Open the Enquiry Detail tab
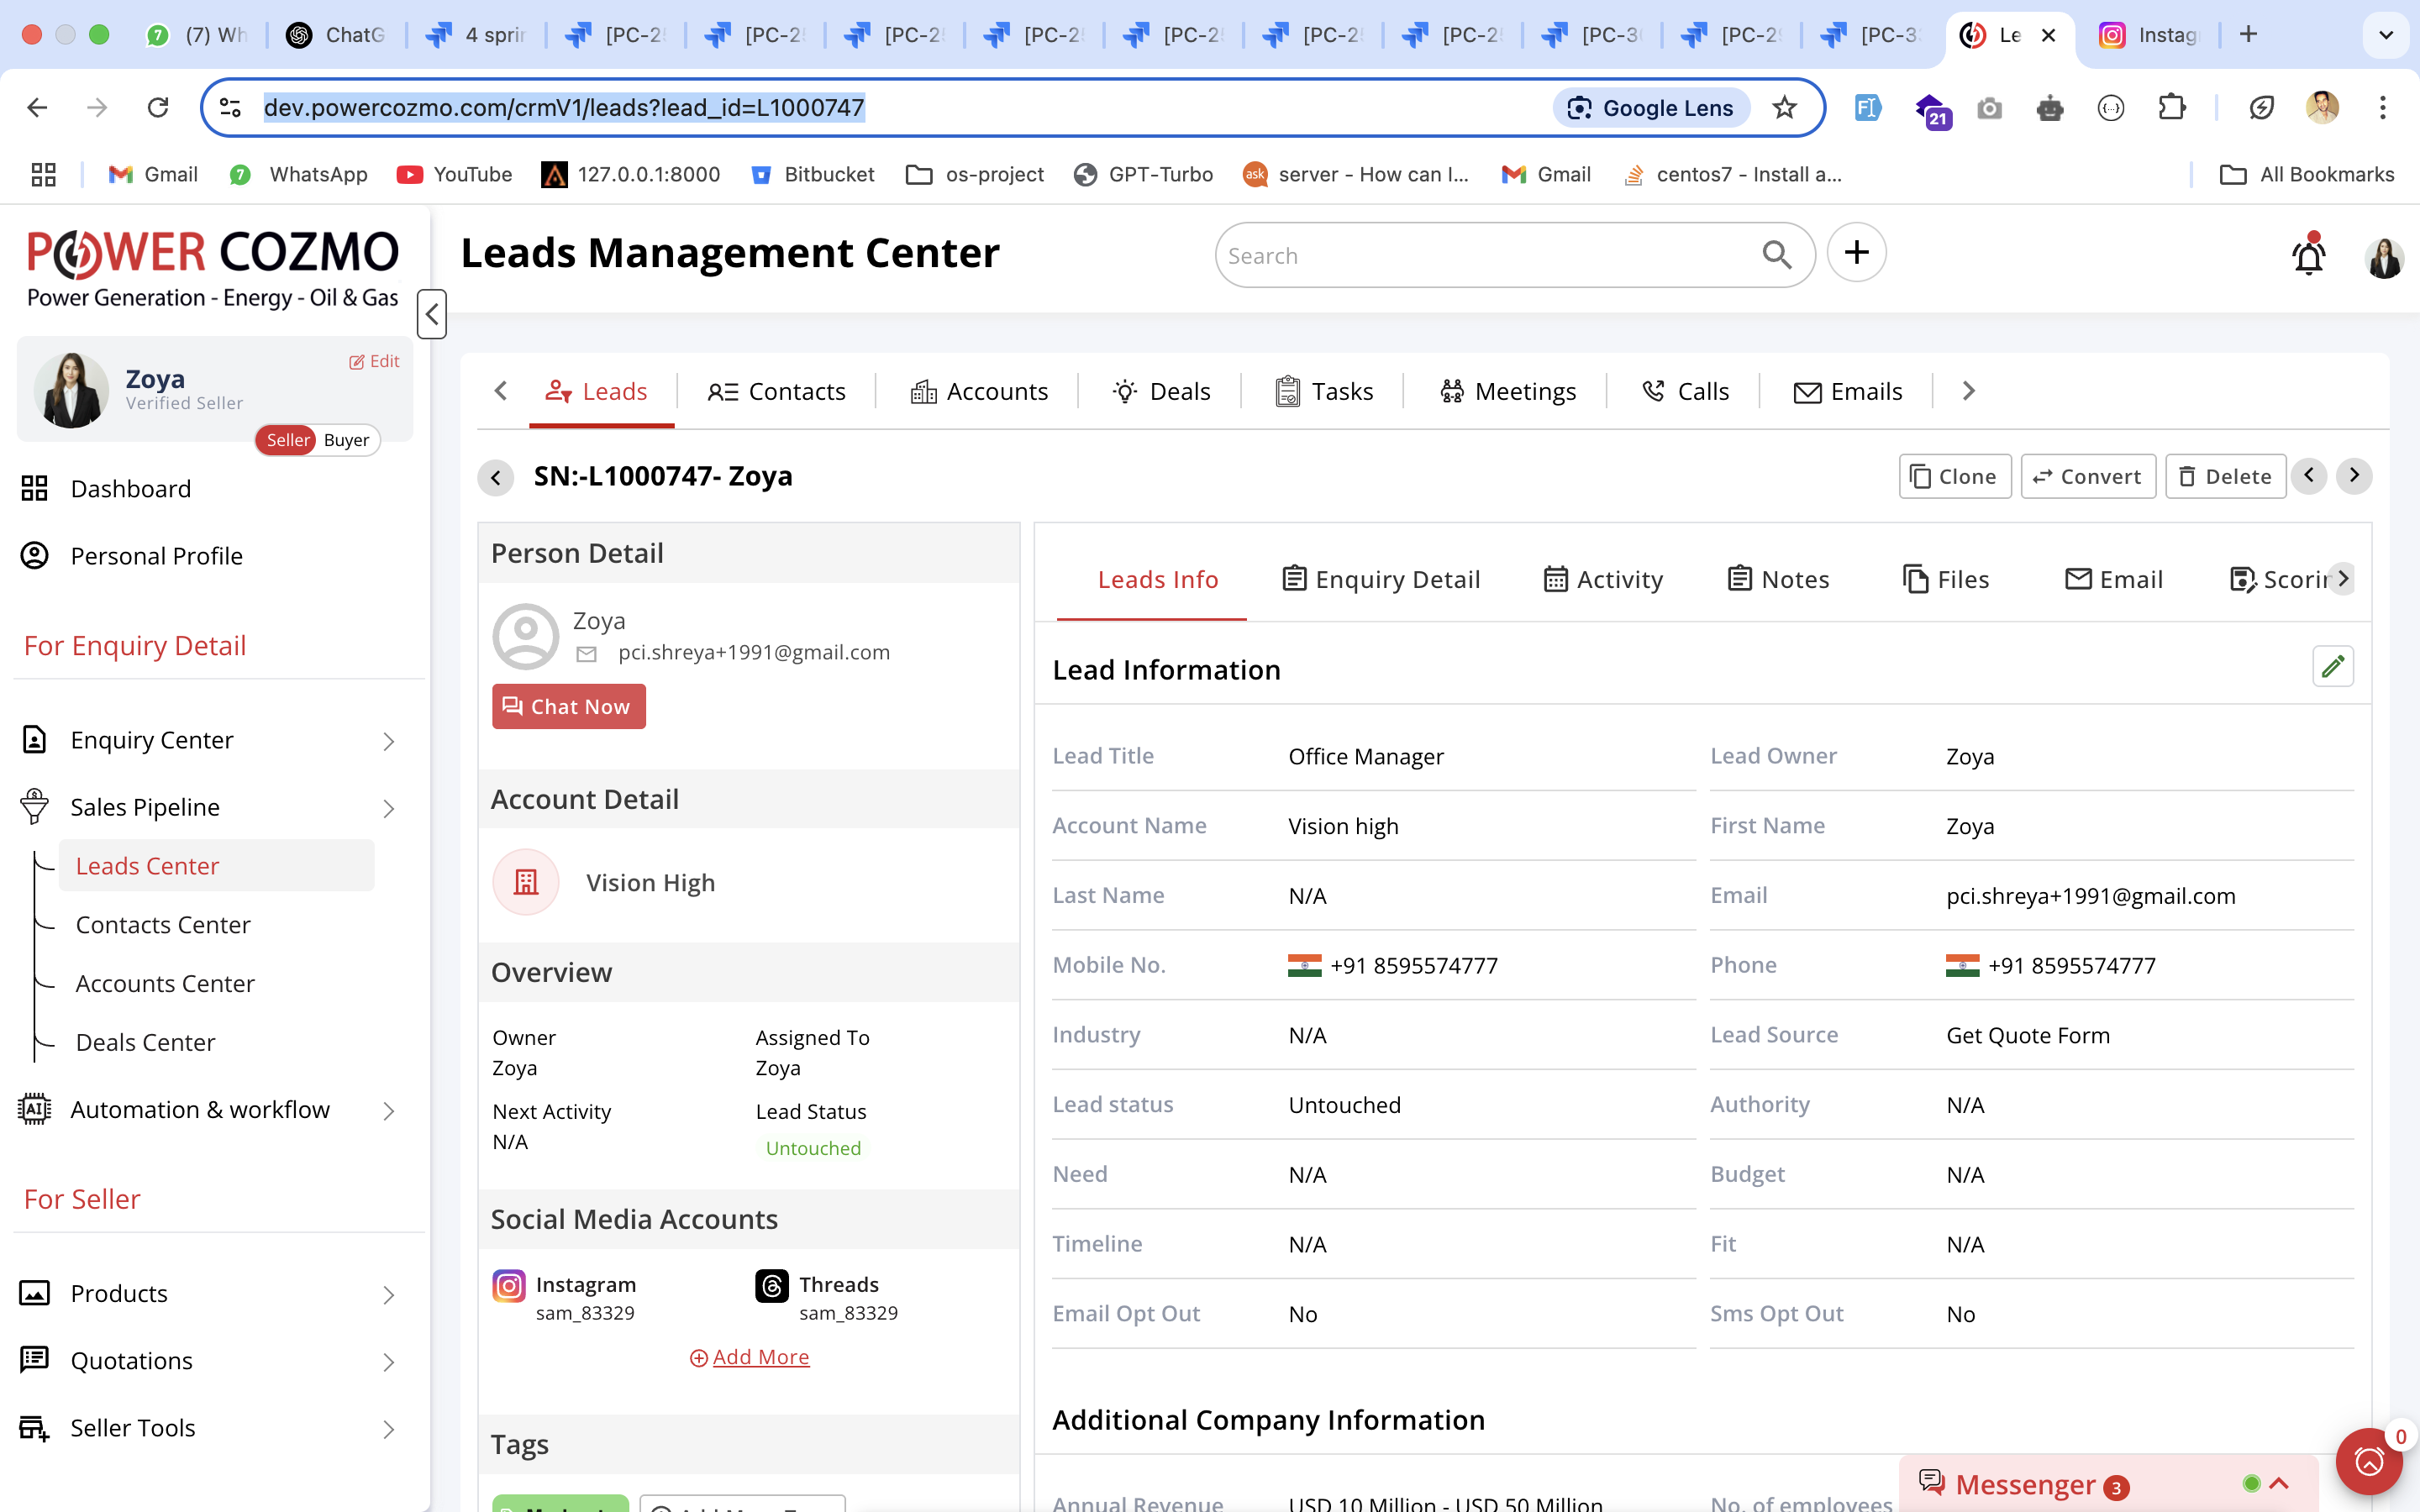Screen dimensions: 2420x1512 click(1381, 579)
